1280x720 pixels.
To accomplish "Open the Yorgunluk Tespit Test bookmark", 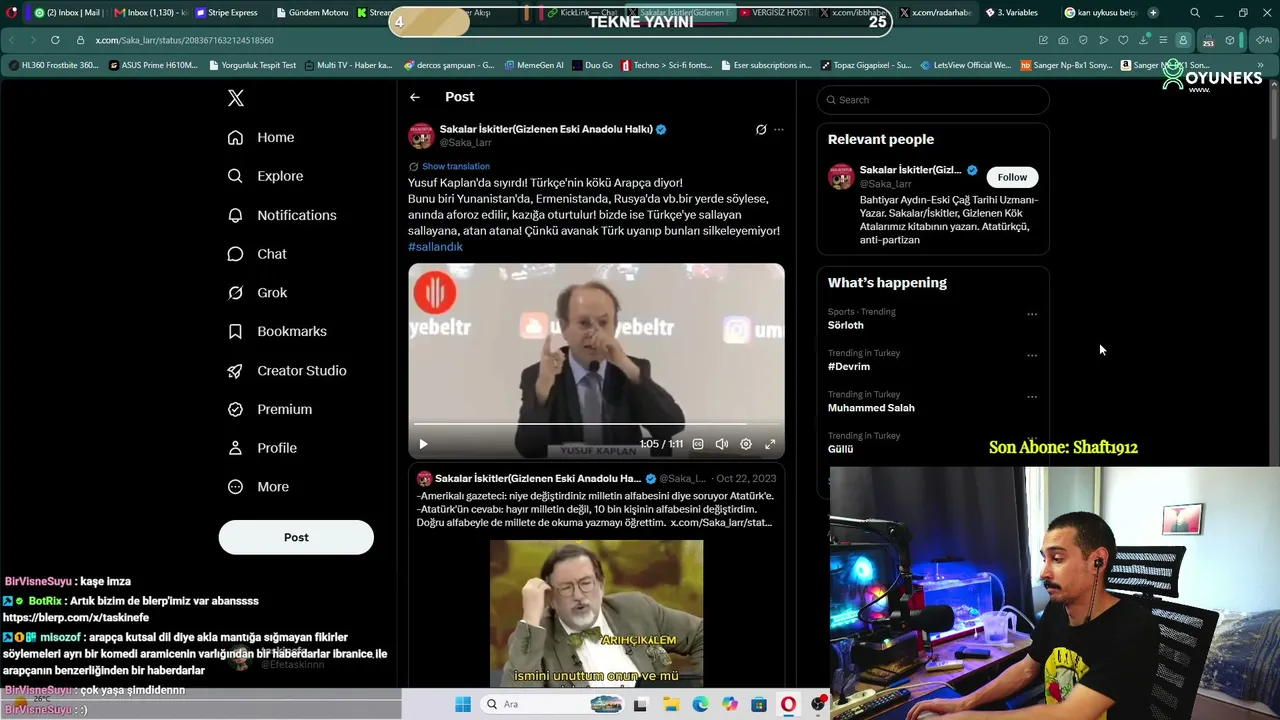I will (x=253, y=66).
